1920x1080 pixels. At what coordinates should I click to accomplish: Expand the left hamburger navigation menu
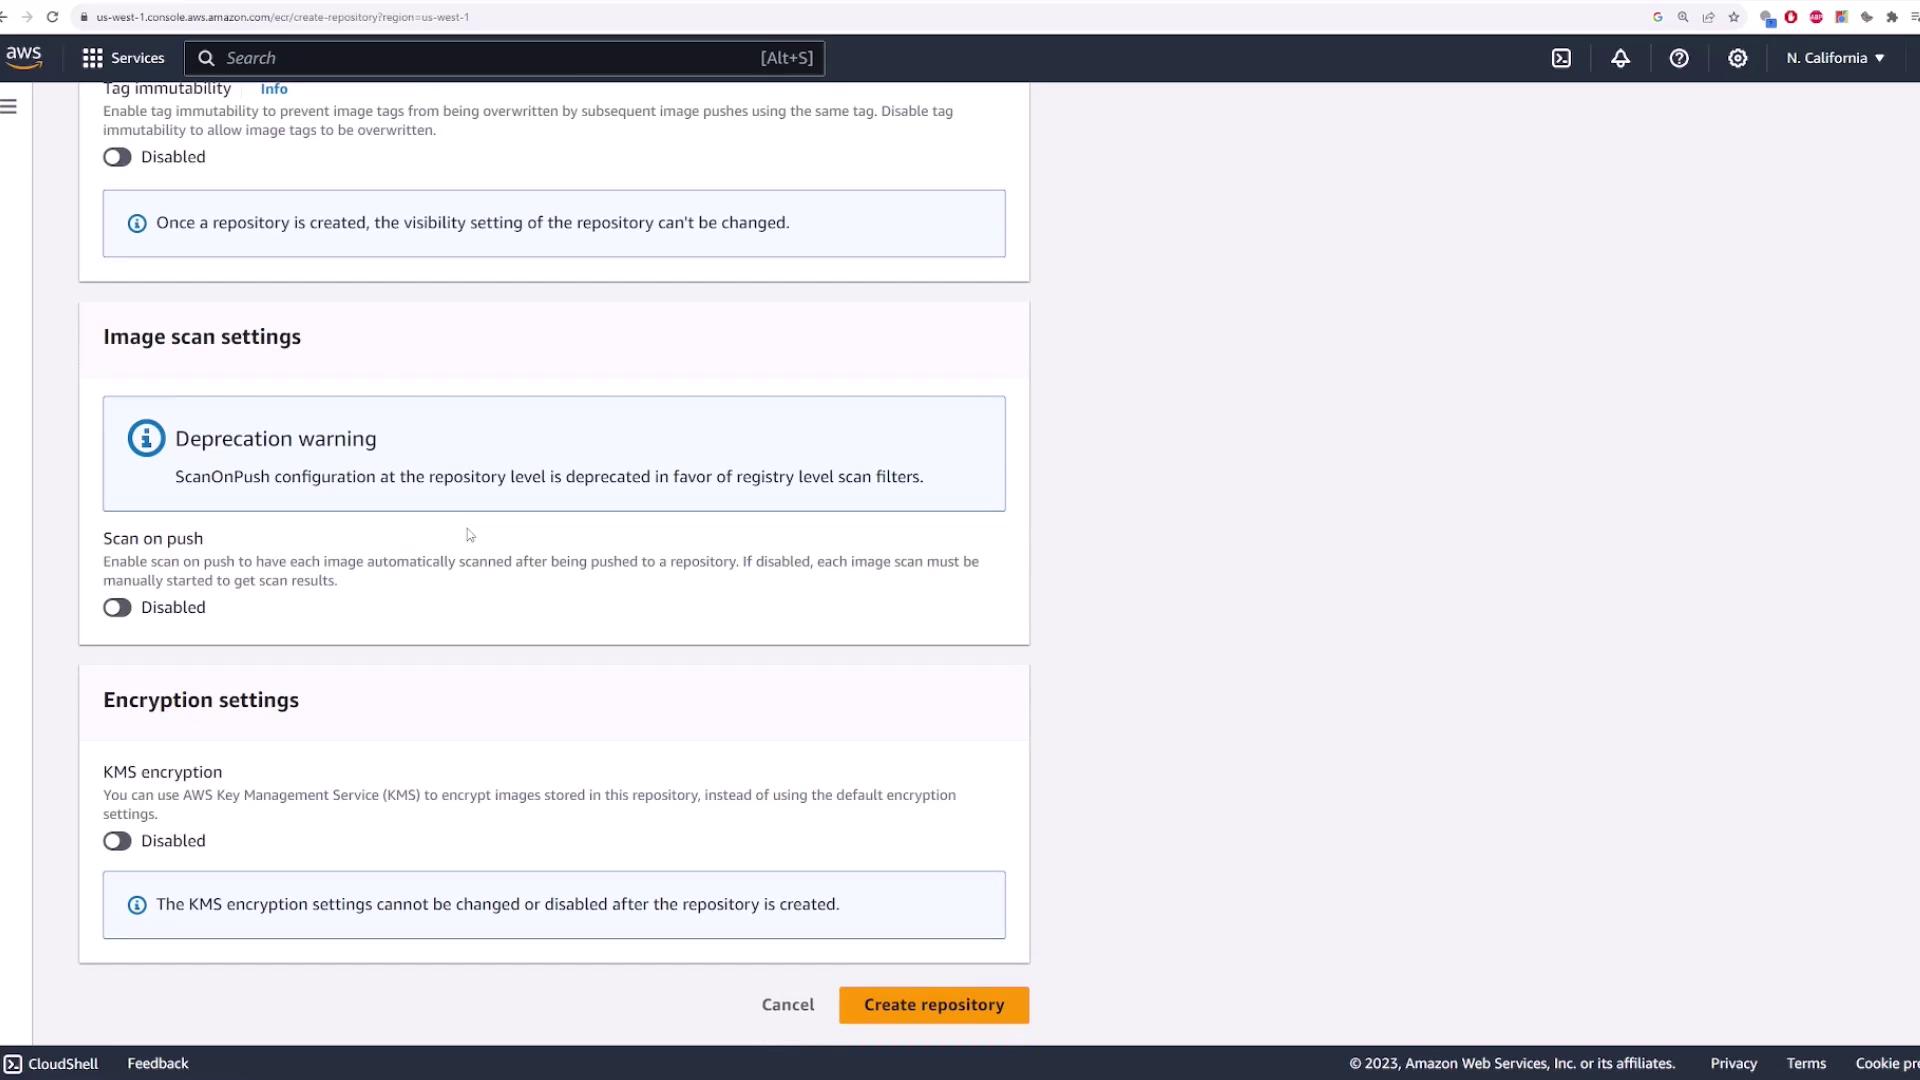coord(9,106)
